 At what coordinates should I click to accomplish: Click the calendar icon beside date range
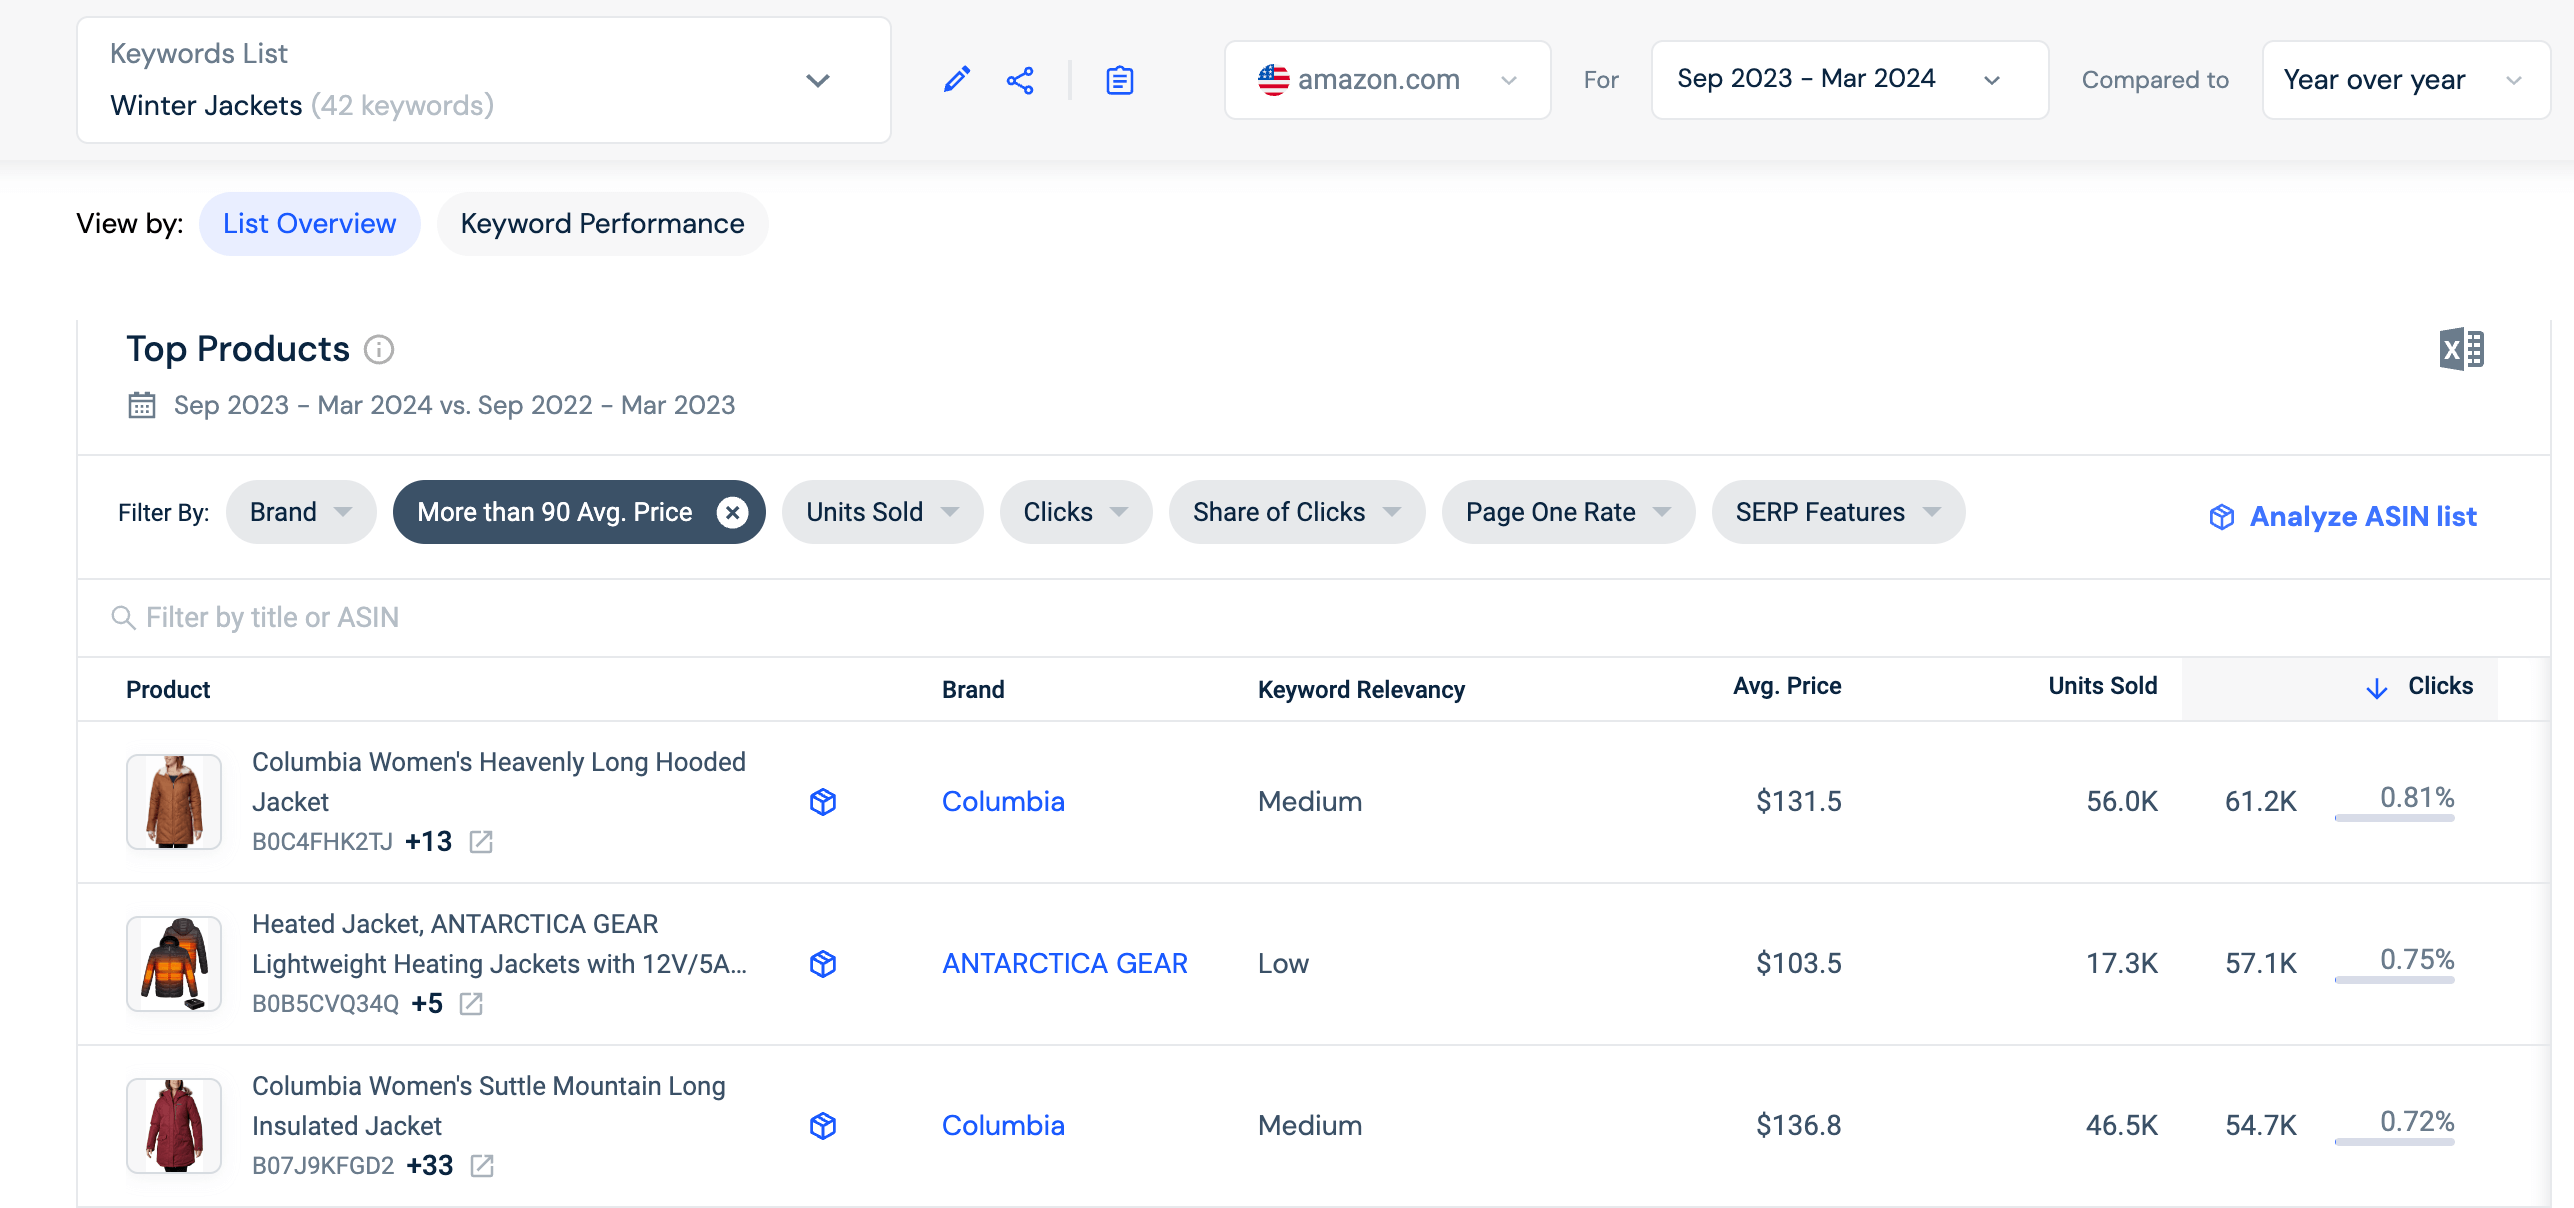coord(142,405)
